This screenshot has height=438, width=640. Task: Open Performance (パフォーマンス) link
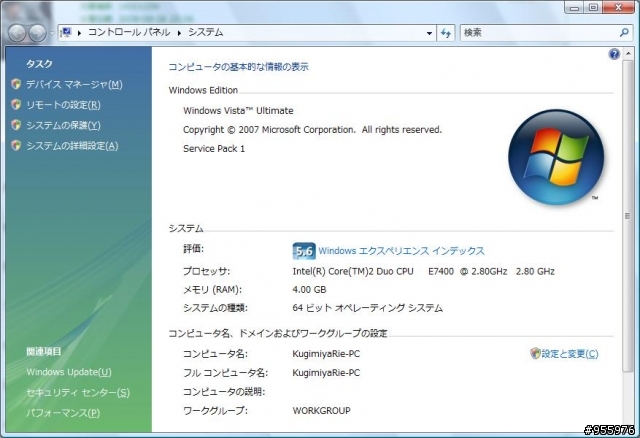tap(63, 413)
